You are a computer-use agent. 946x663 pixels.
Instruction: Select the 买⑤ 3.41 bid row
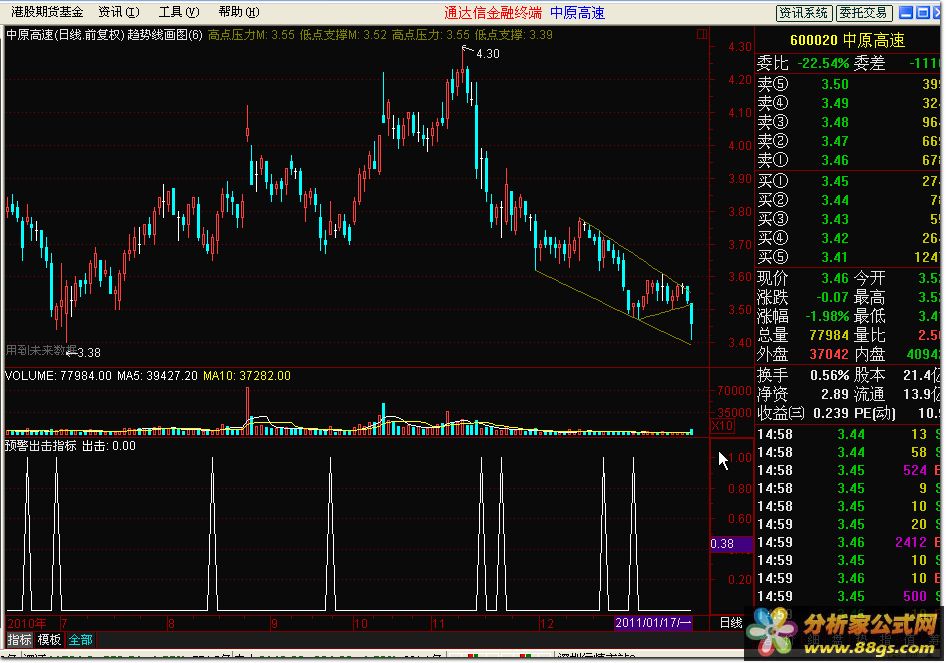[x=847, y=257]
